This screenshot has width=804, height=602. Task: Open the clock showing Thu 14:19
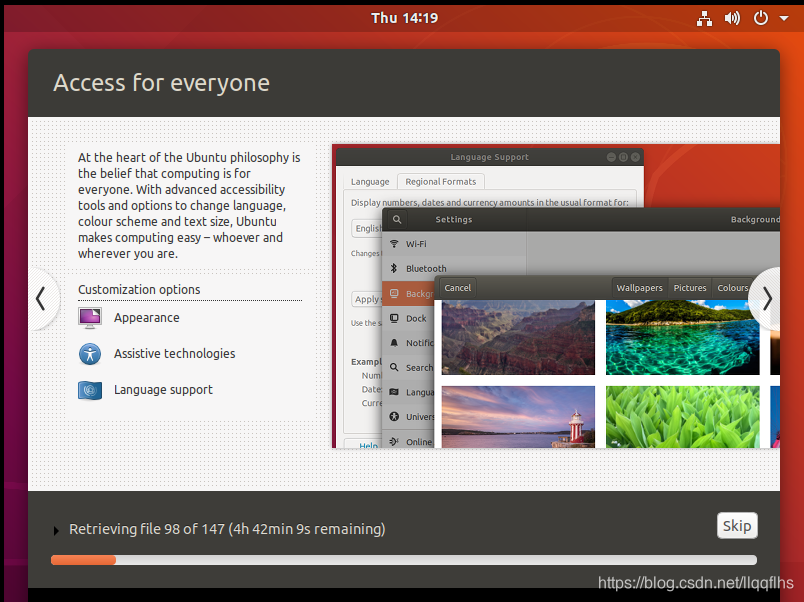(404, 18)
